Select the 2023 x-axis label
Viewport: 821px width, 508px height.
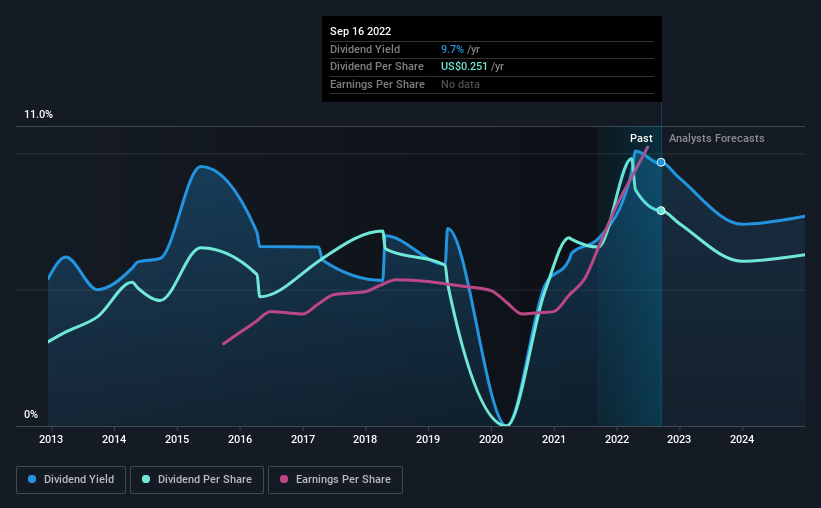point(679,439)
